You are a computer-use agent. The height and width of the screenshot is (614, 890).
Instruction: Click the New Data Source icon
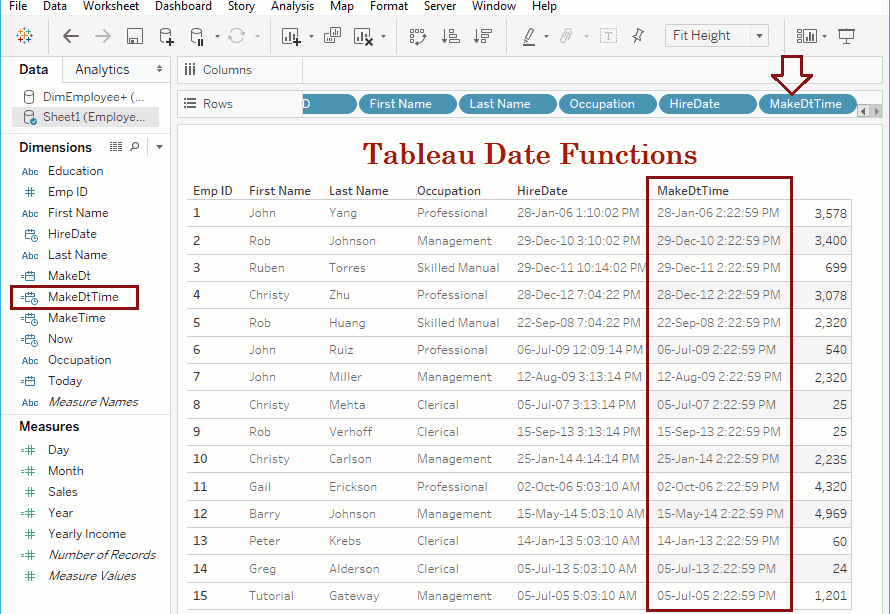point(166,36)
